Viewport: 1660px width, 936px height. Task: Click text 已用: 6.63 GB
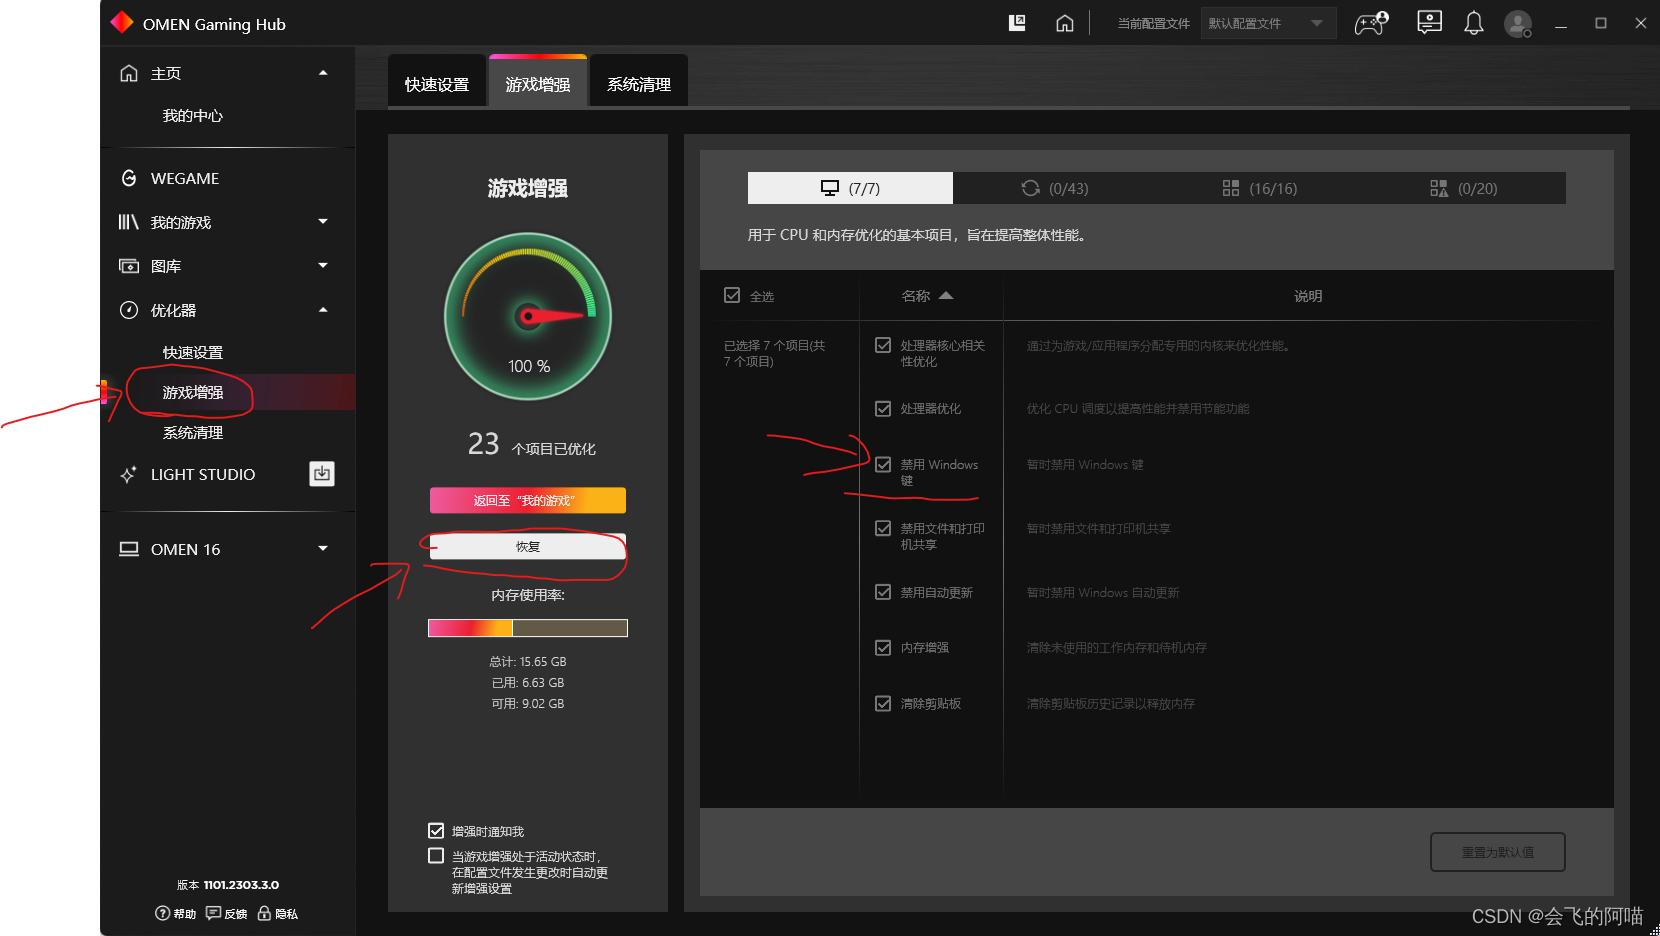[x=528, y=683]
